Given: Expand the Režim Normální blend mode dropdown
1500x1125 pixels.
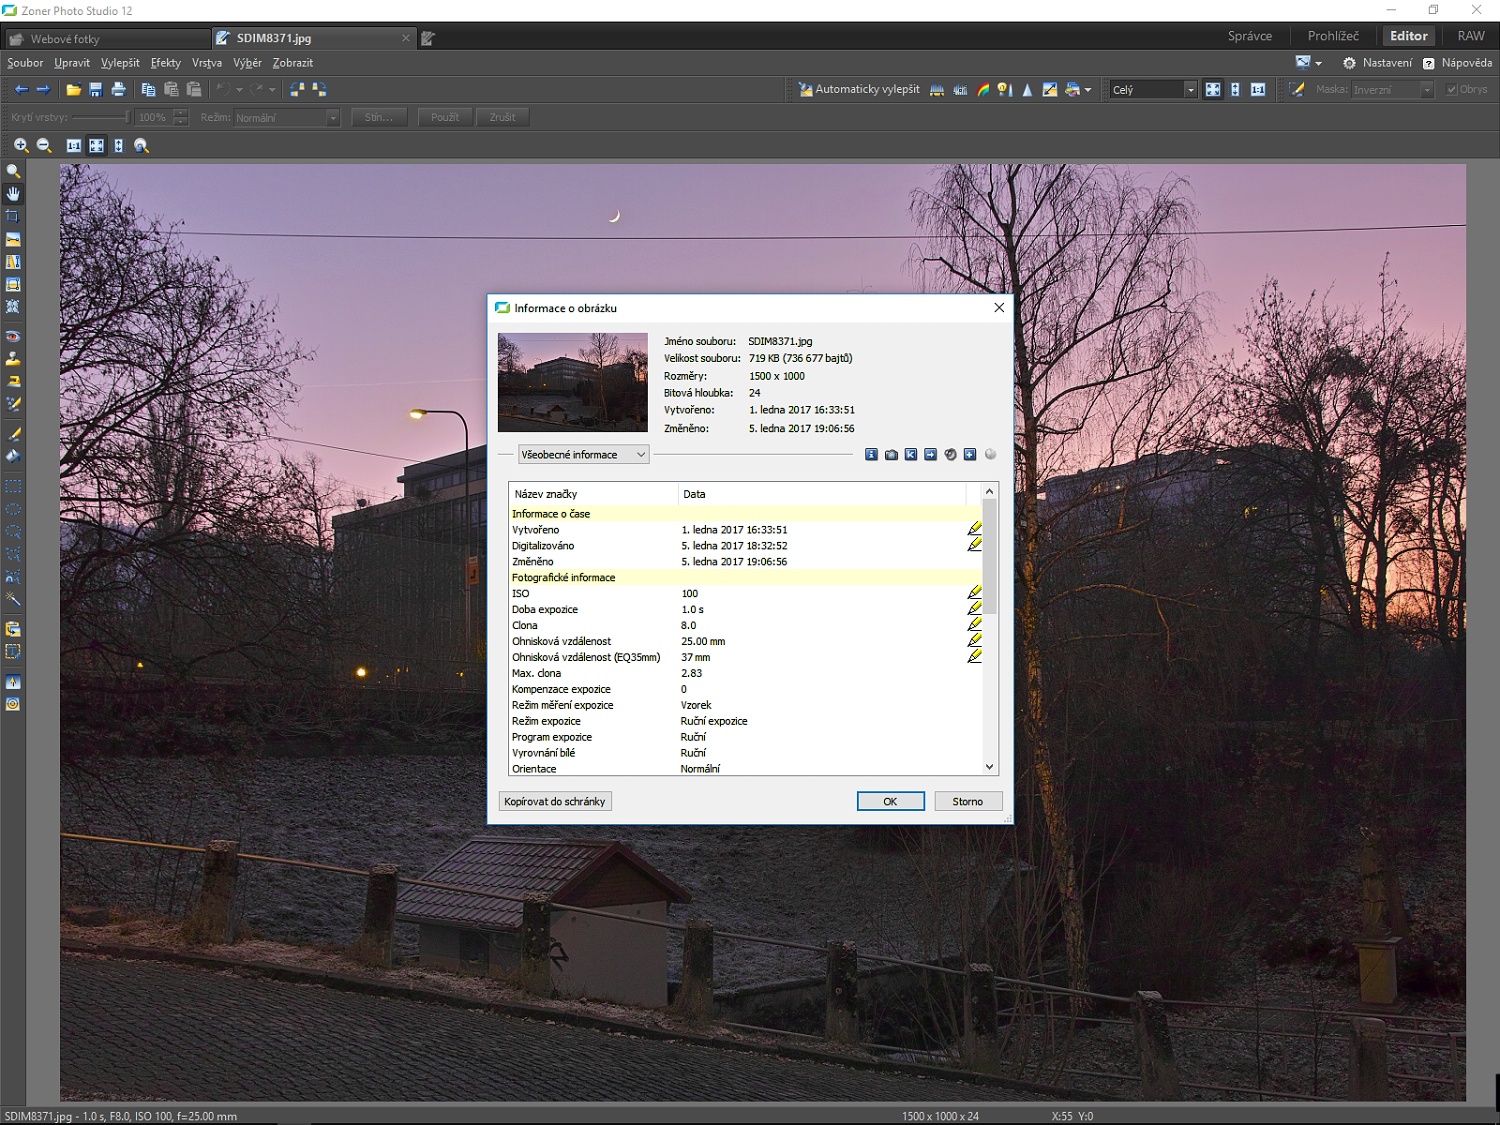Looking at the screenshot, I should click(287, 118).
